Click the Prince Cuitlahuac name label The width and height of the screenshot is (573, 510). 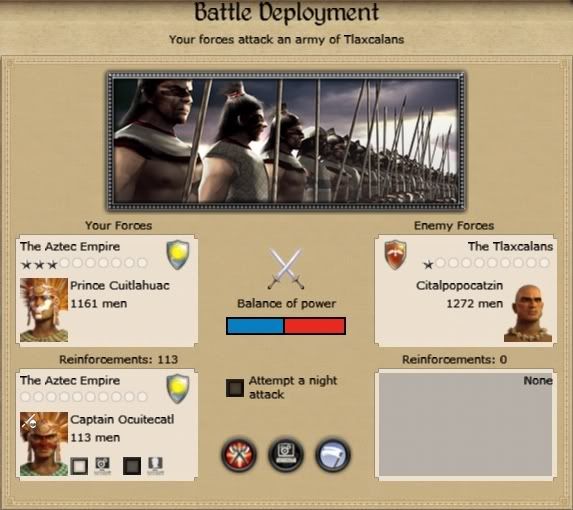point(120,285)
